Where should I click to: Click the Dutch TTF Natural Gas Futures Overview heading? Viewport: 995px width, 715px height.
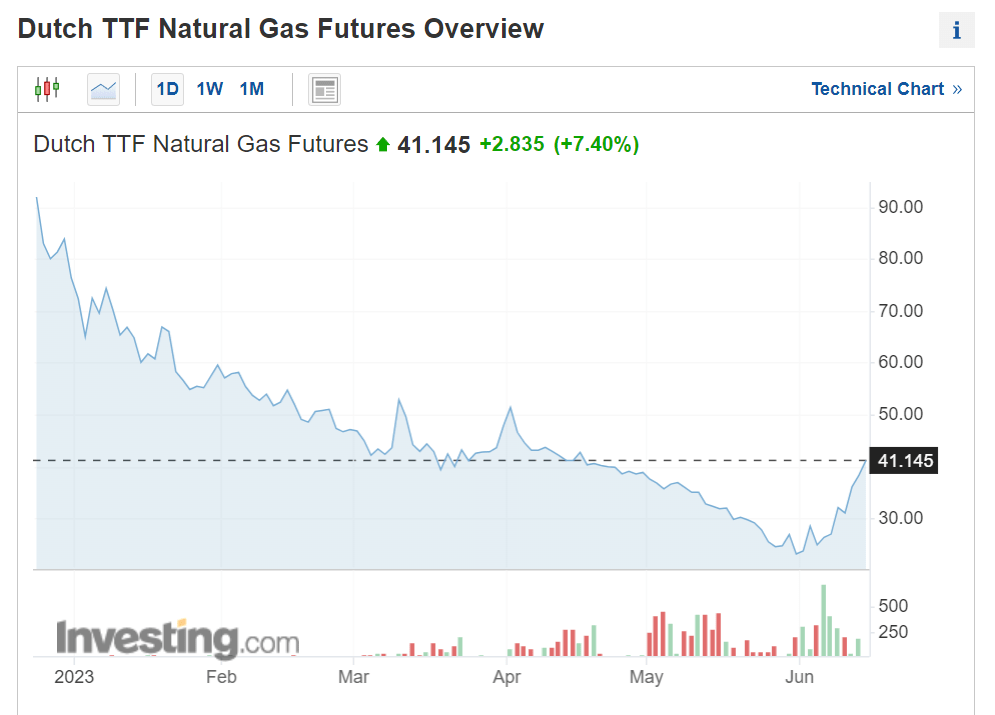click(281, 29)
